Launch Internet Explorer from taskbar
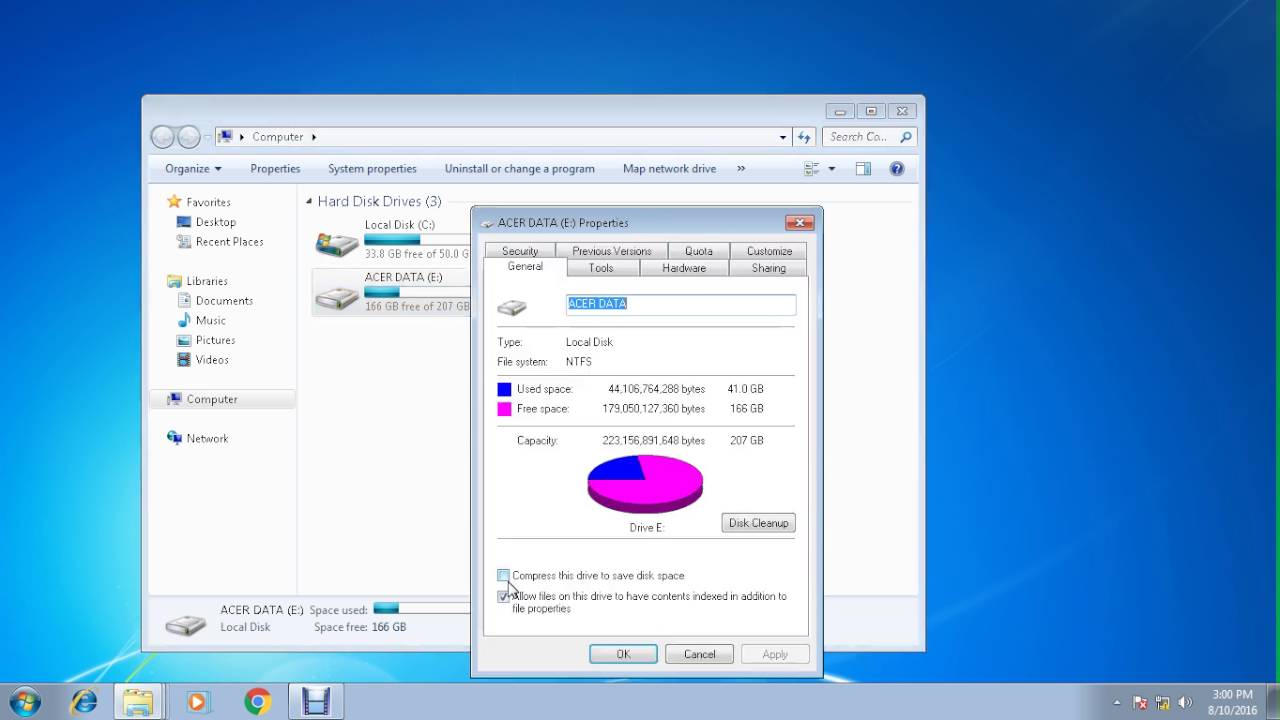Image resolution: width=1280 pixels, height=720 pixels. coord(84,702)
